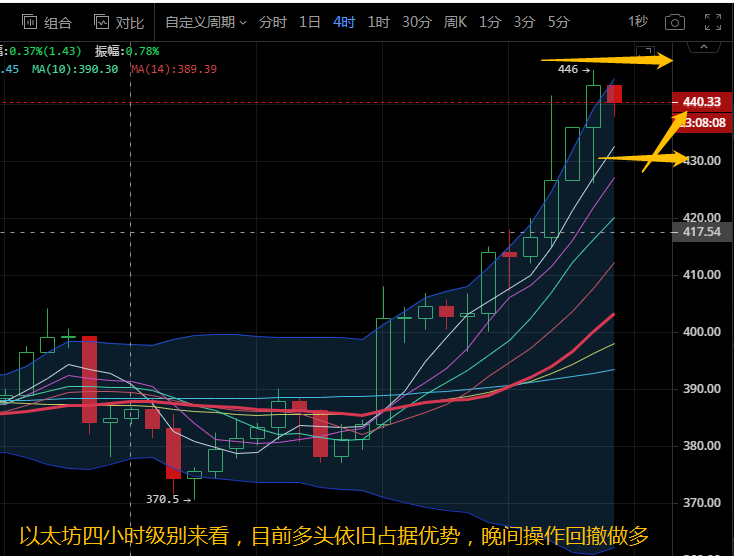This screenshot has height=556, width=734.
Task: Click the MA(14):389.39 indicator label
Action: pyautogui.click(x=174, y=69)
